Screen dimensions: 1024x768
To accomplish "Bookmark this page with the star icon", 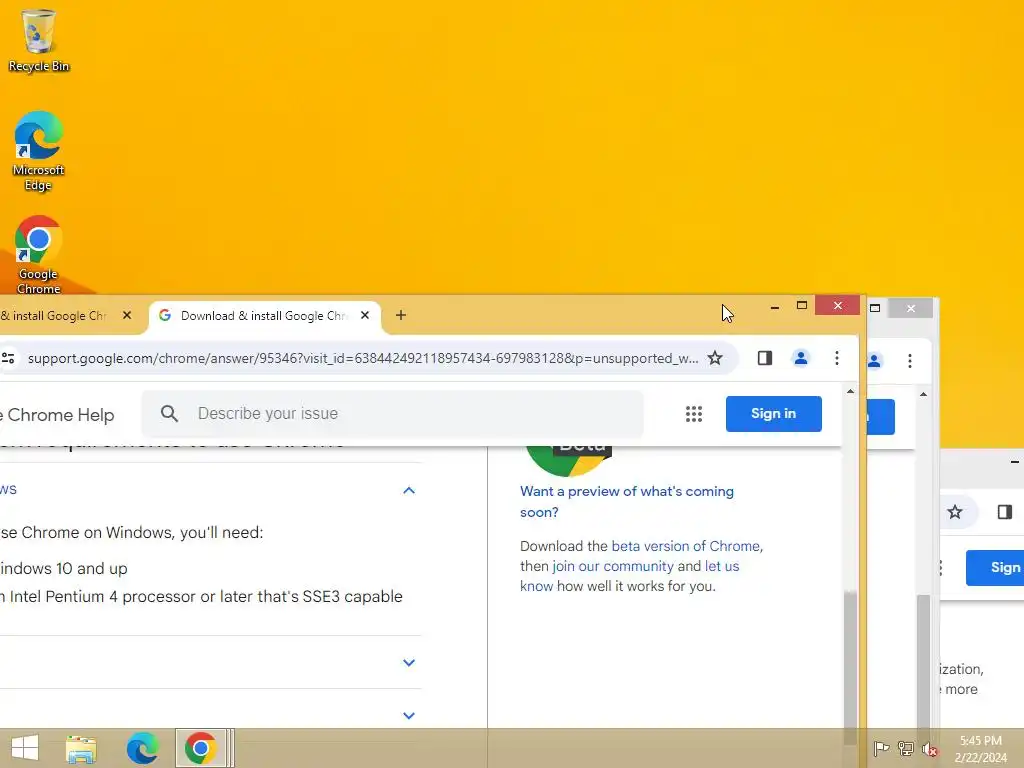I will point(715,358).
